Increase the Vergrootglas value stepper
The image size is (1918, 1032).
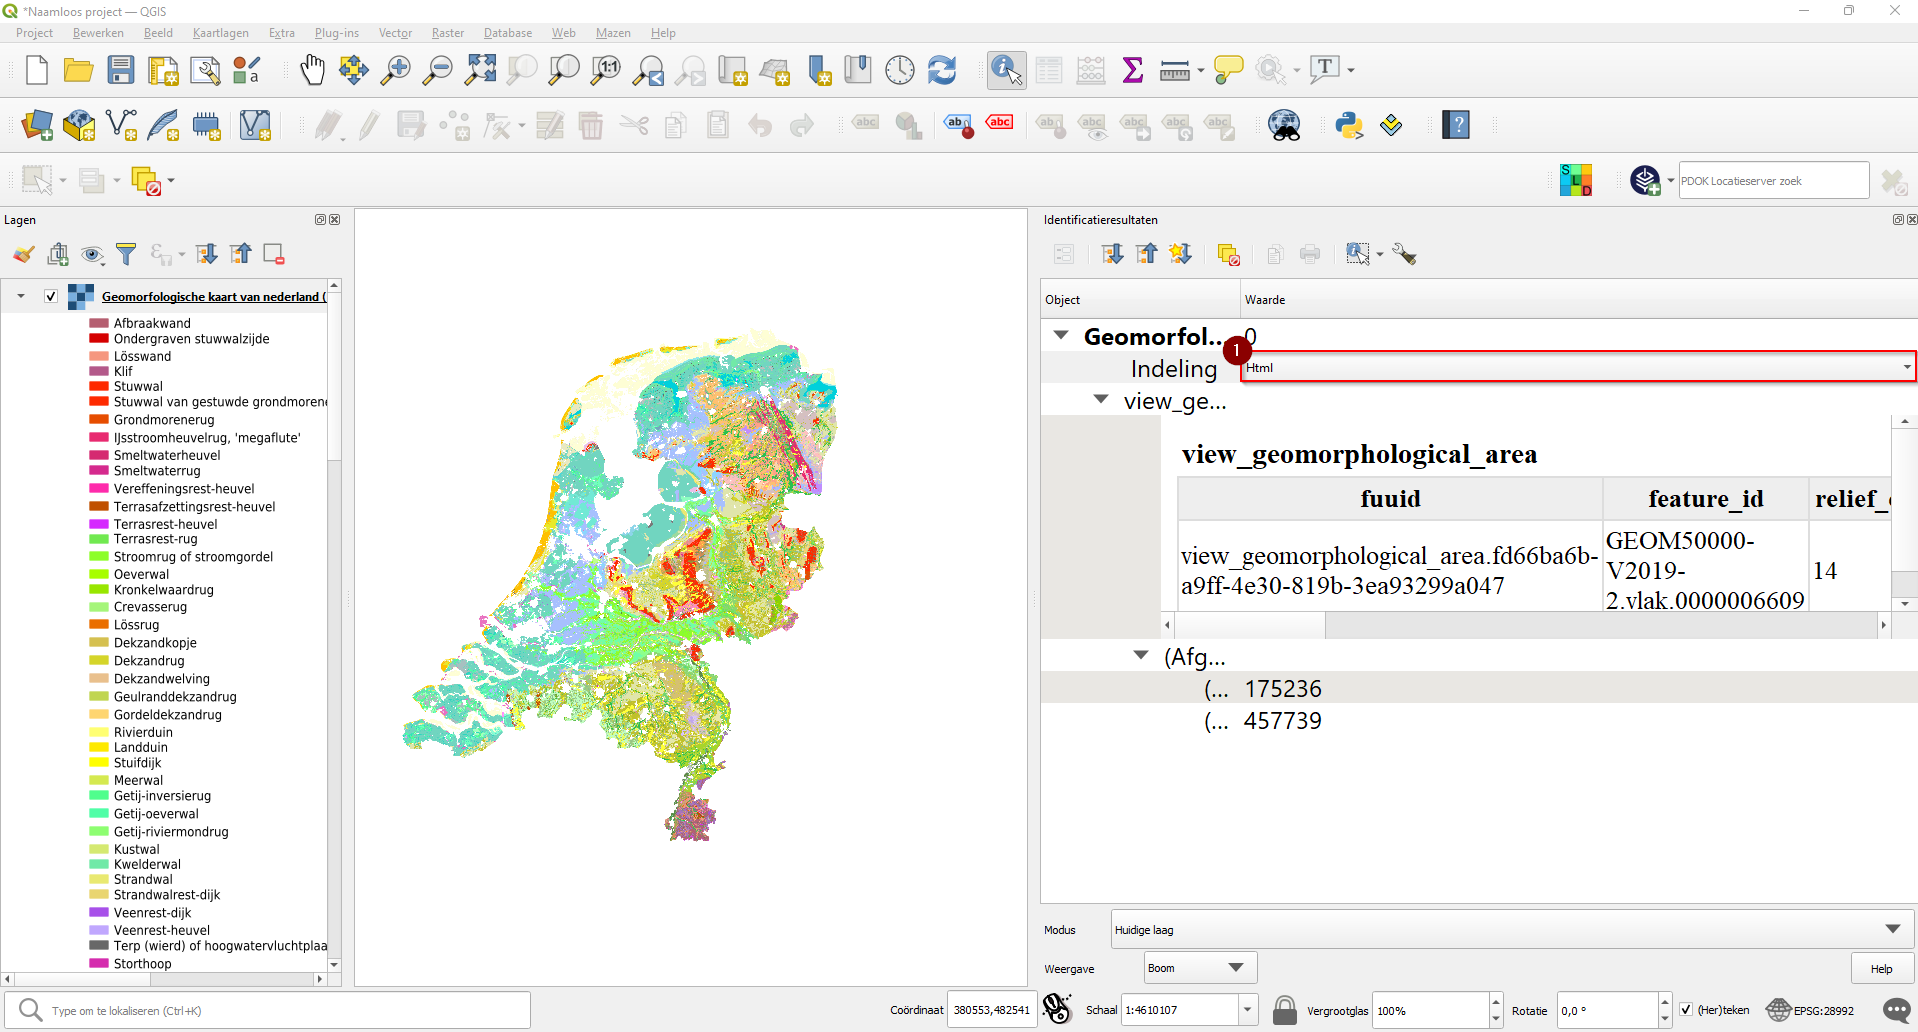click(x=1496, y=1002)
